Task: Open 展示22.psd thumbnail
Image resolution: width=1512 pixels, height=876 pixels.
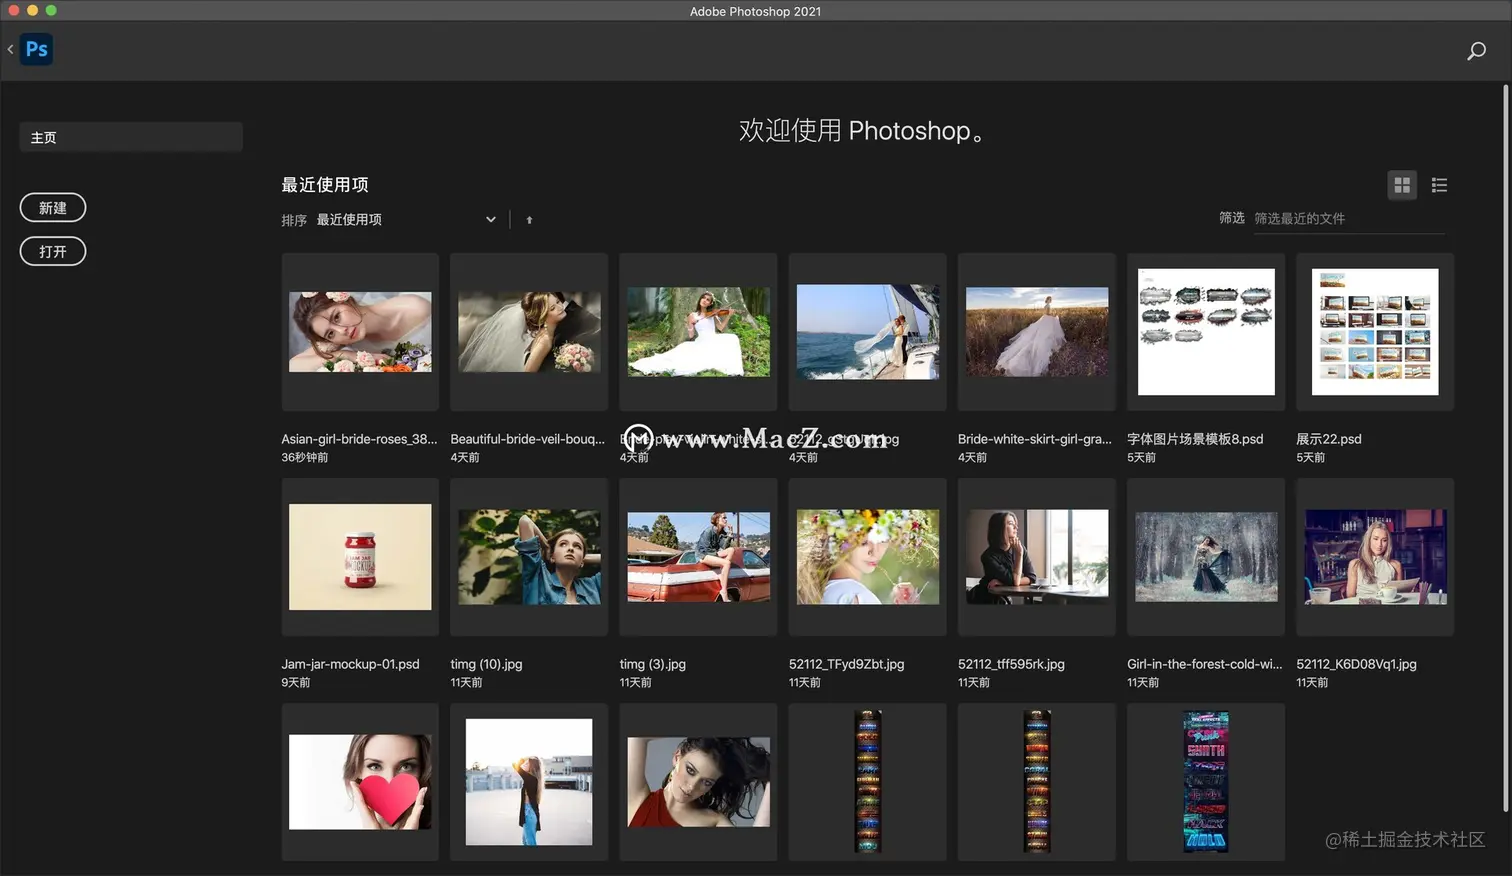Action: tap(1375, 332)
